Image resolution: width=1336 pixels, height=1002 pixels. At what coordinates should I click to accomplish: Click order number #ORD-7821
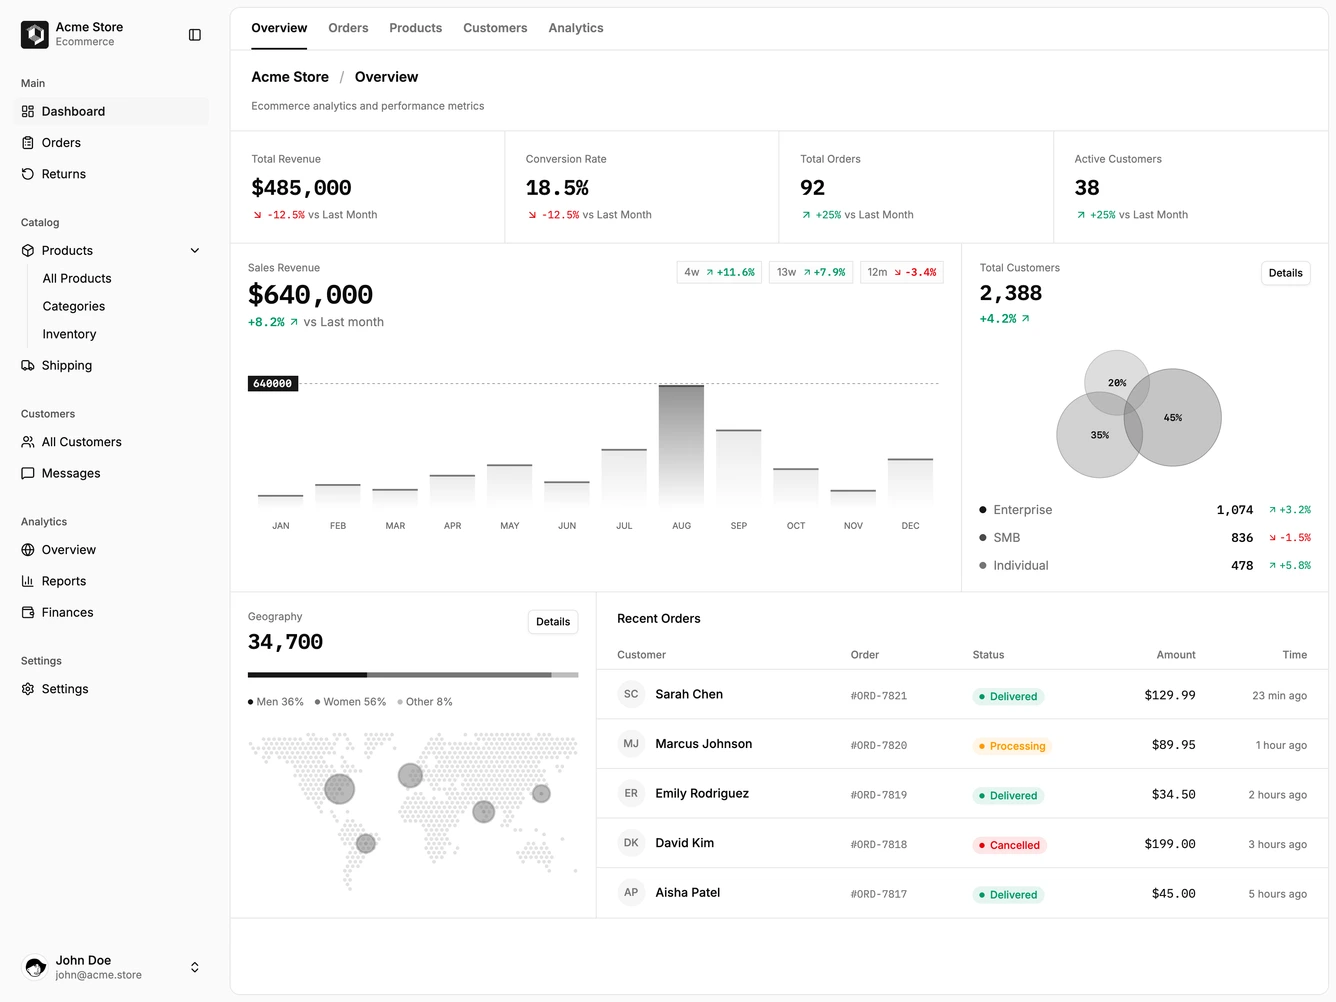(x=879, y=696)
